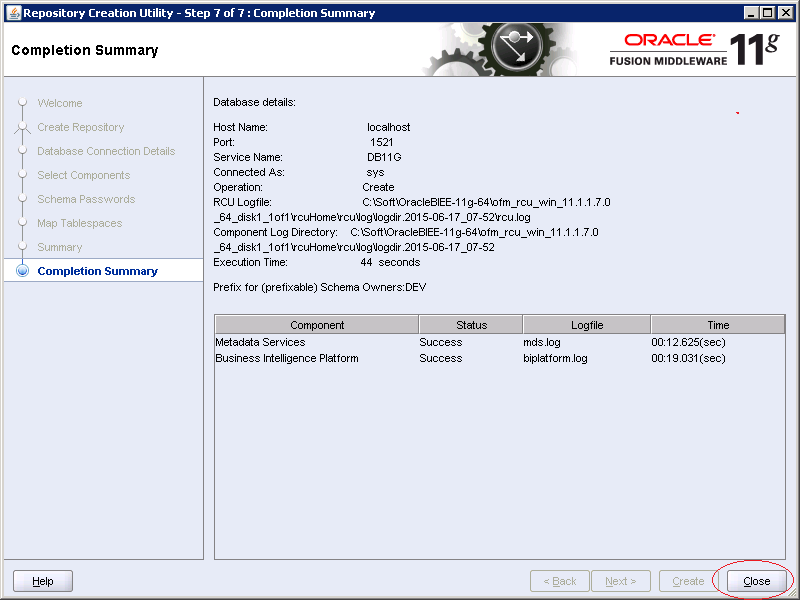Open the Schema Passwords step

point(86,199)
